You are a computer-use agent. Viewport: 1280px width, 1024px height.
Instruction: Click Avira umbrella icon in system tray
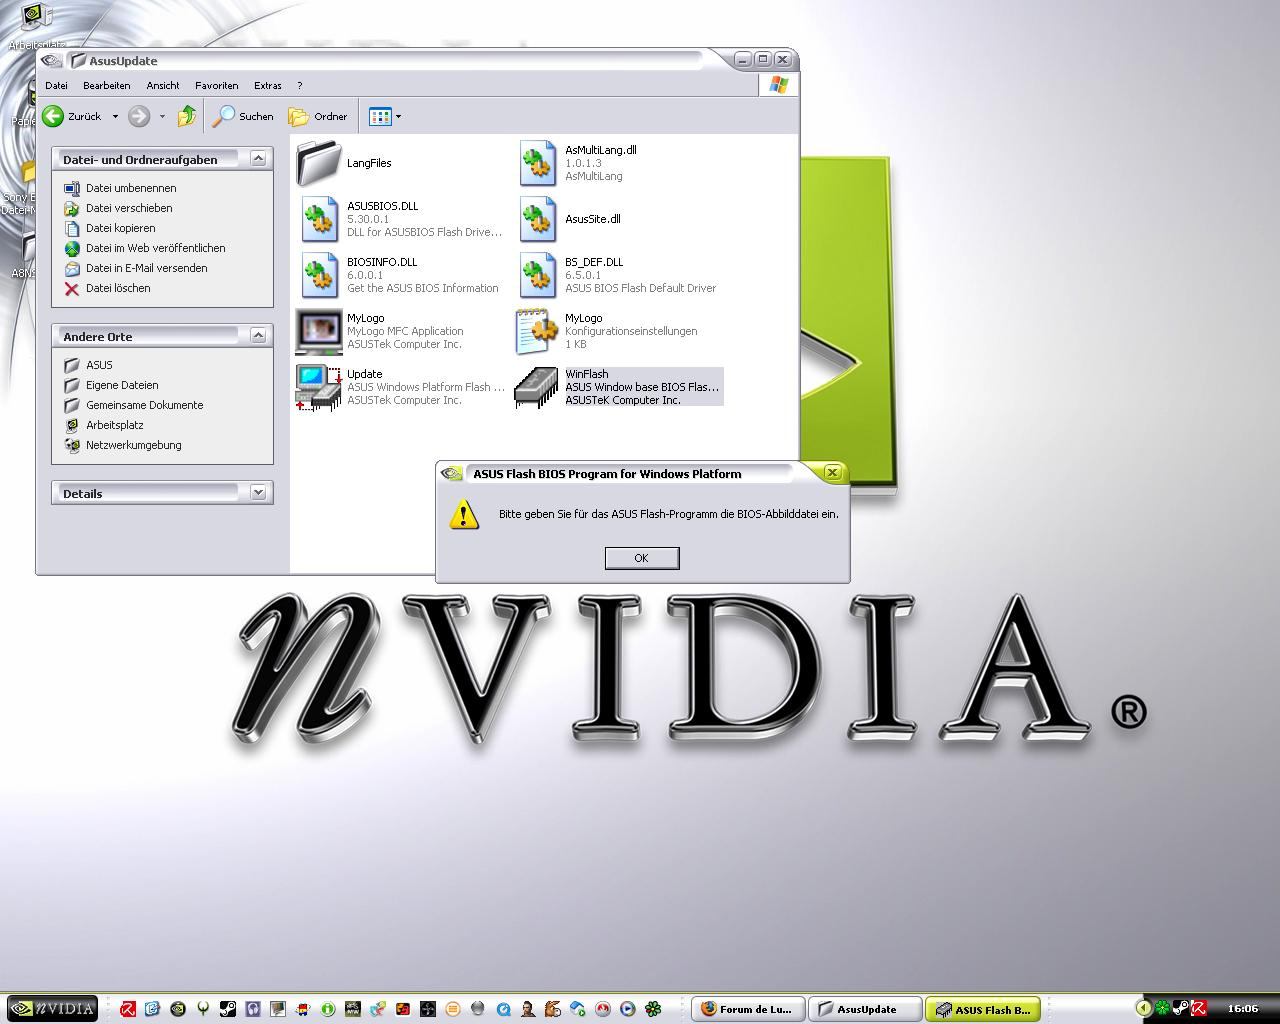1198,1008
